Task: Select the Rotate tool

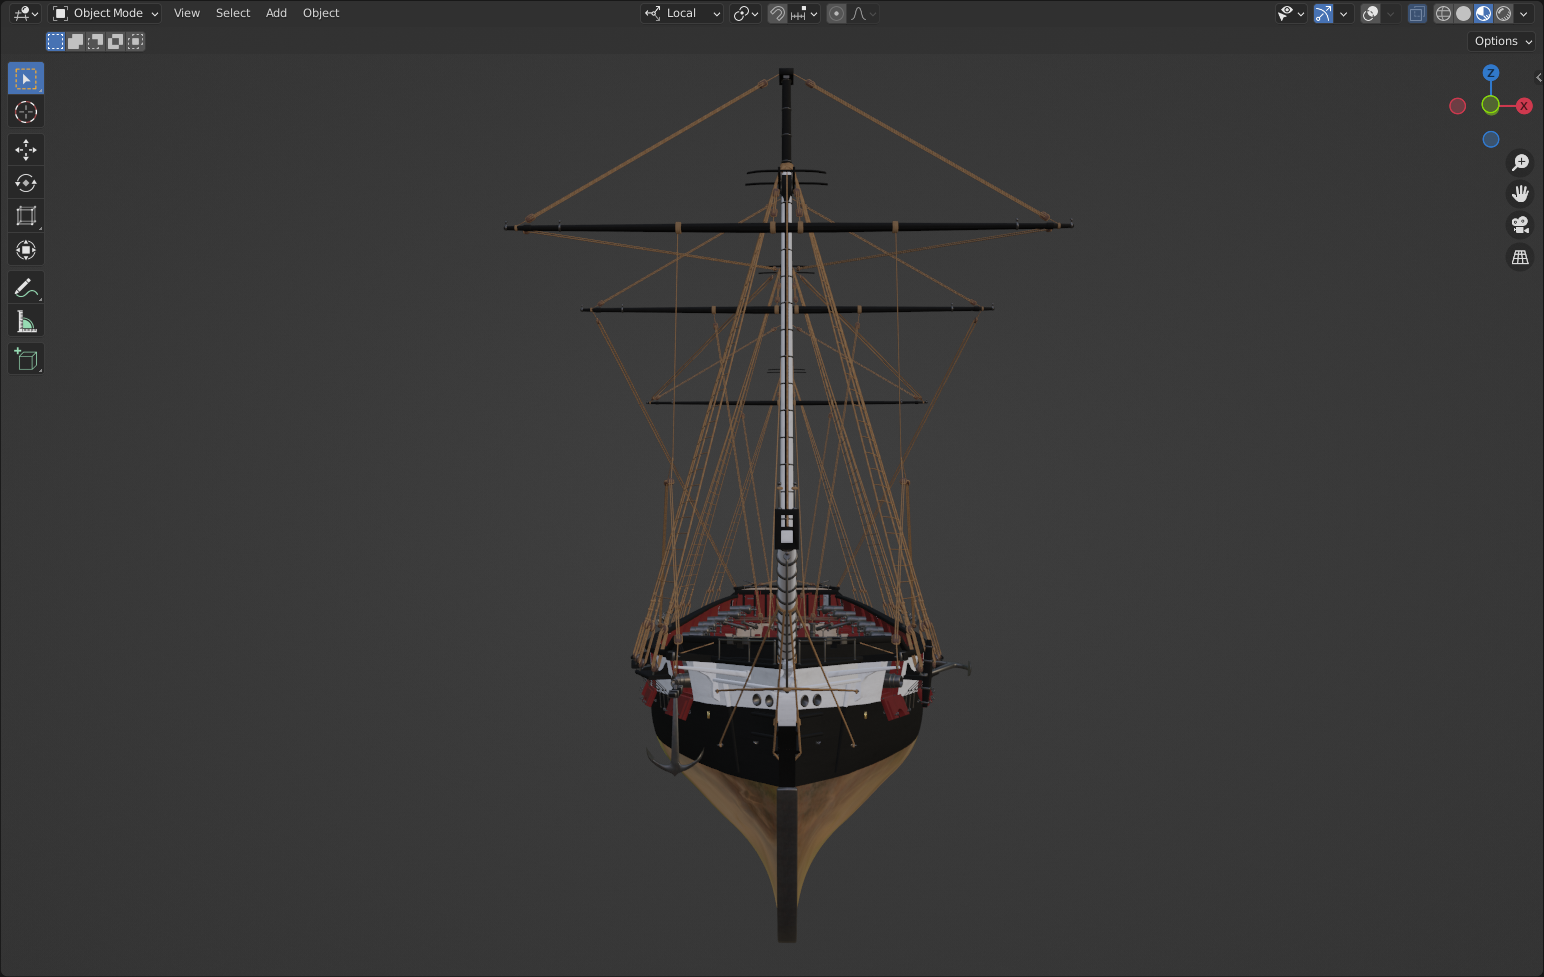Action: click(x=26, y=183)
